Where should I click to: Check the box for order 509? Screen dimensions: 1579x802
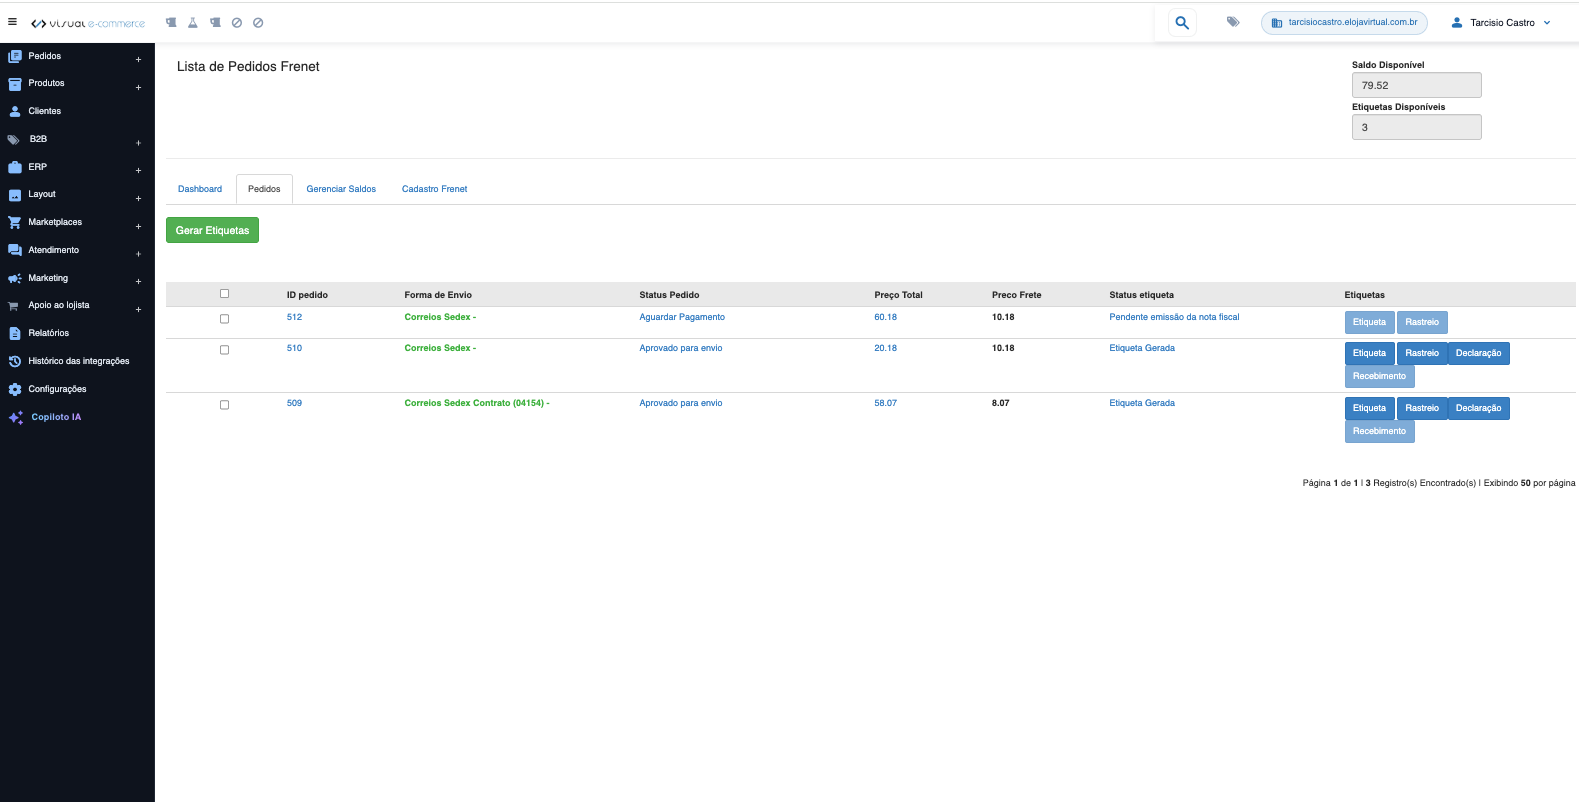point(224,405)
